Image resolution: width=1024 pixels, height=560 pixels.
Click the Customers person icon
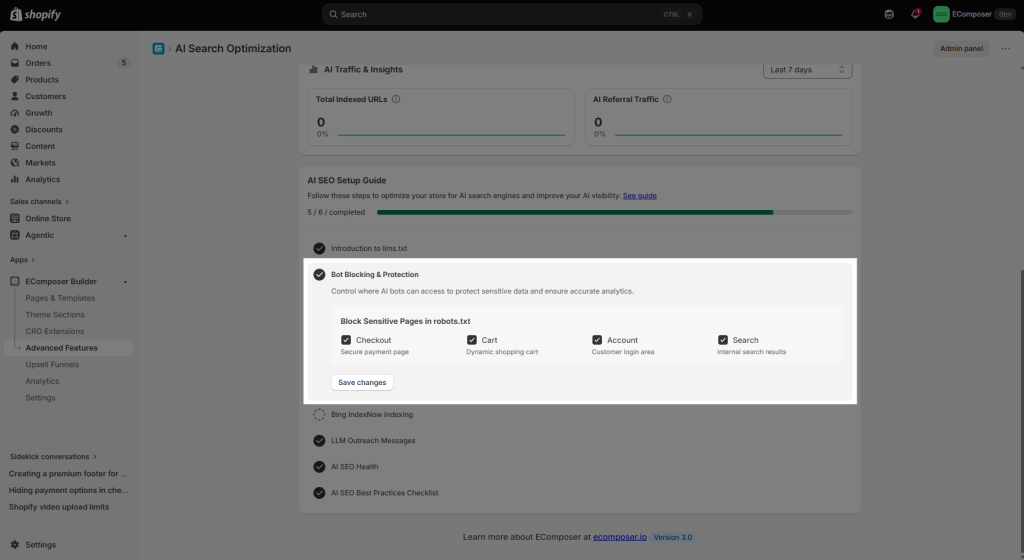click(x=15, y=97)
